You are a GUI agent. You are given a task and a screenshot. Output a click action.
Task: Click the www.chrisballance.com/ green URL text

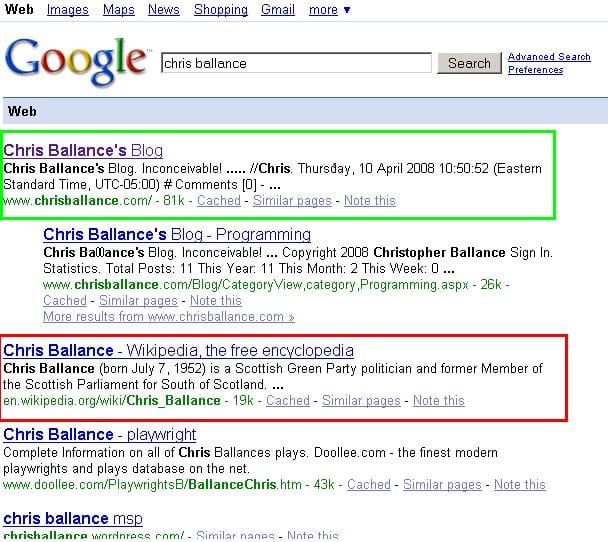78,201
